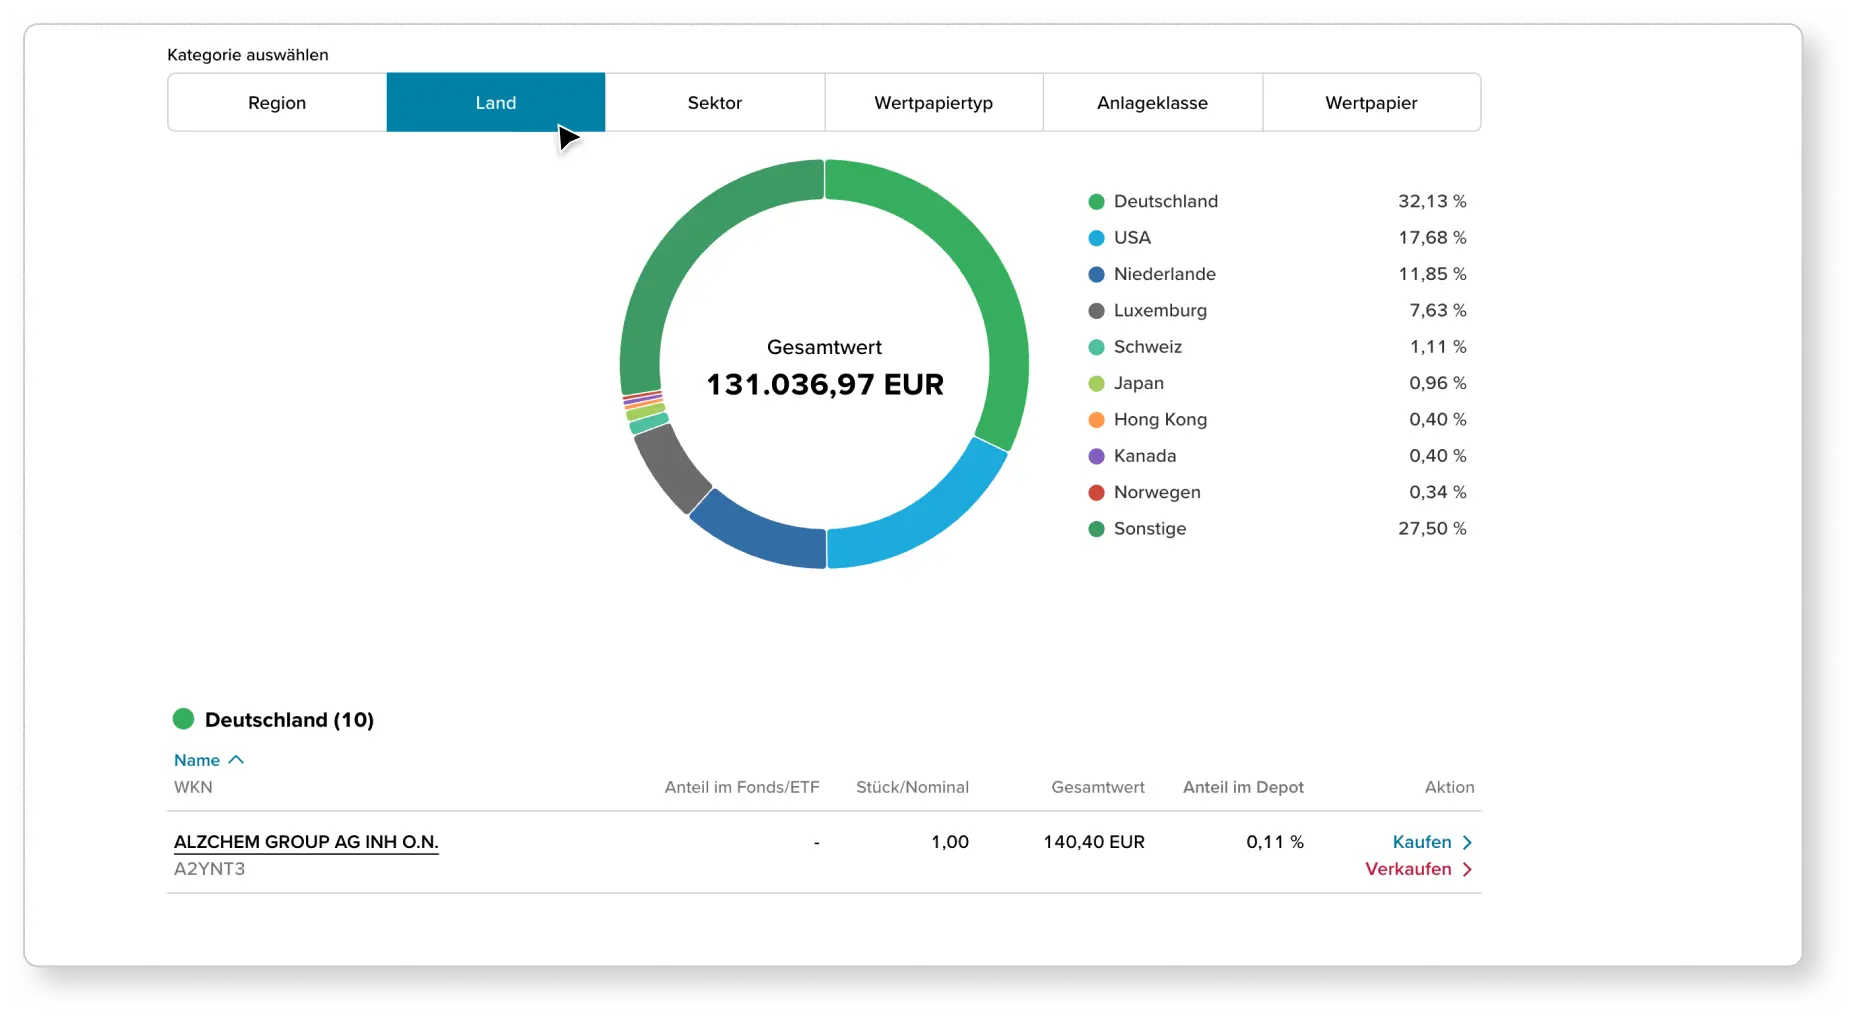Click the Gesamtwert amount in the chart center
Image resolution: width=1850 pixels, height=1026 pixels.
[x=824, y=383]
